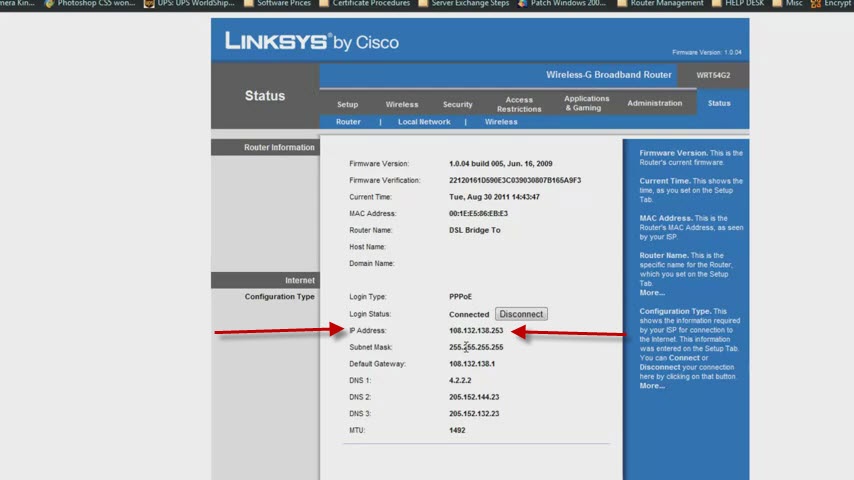Image resolution: width=854 pixels, height=480 pixels.
Task: Click the Wireless-G Broadband Router title
Action: (608, 75)
